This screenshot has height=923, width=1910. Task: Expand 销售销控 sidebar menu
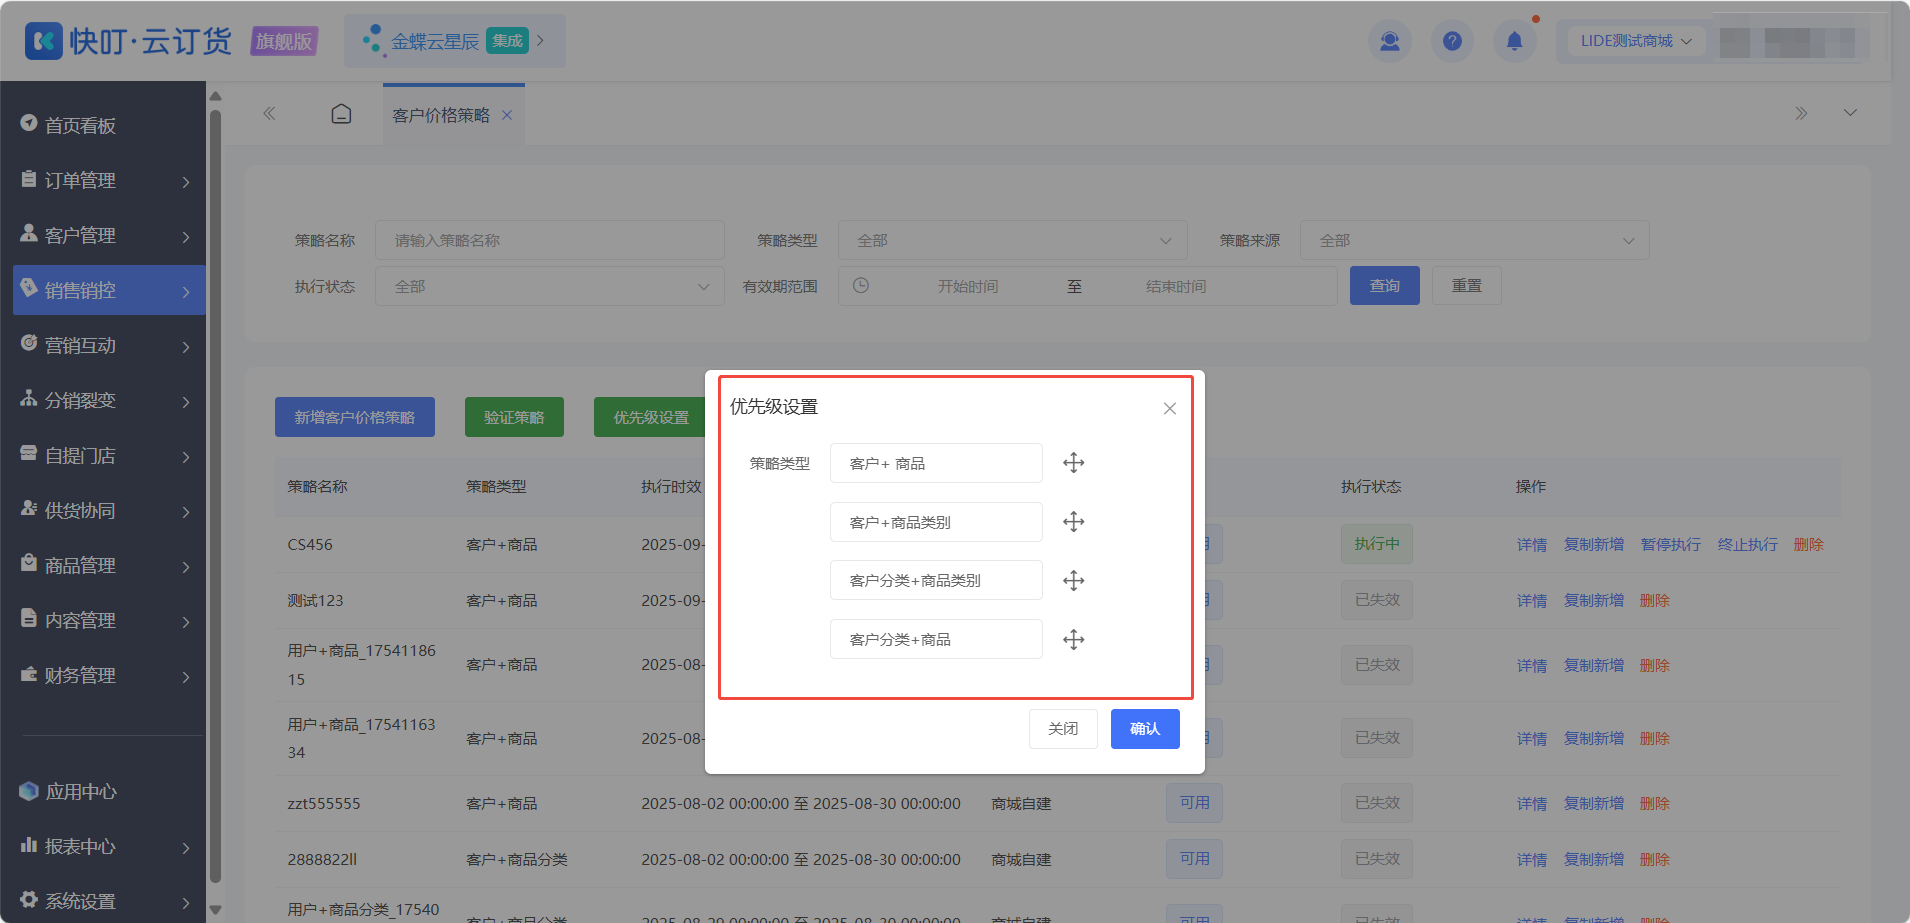tap(108, 290)
